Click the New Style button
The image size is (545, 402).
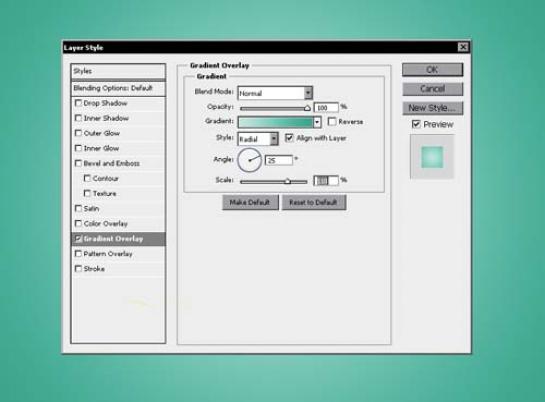(432, 108)
